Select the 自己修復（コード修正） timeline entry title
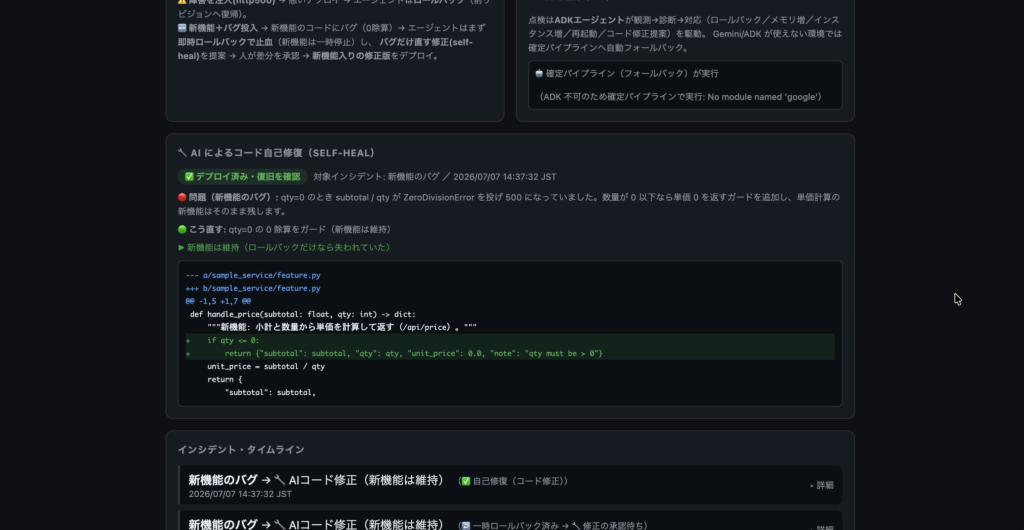Viewport: 1024px width, 530px height. (x=316, y=480)
